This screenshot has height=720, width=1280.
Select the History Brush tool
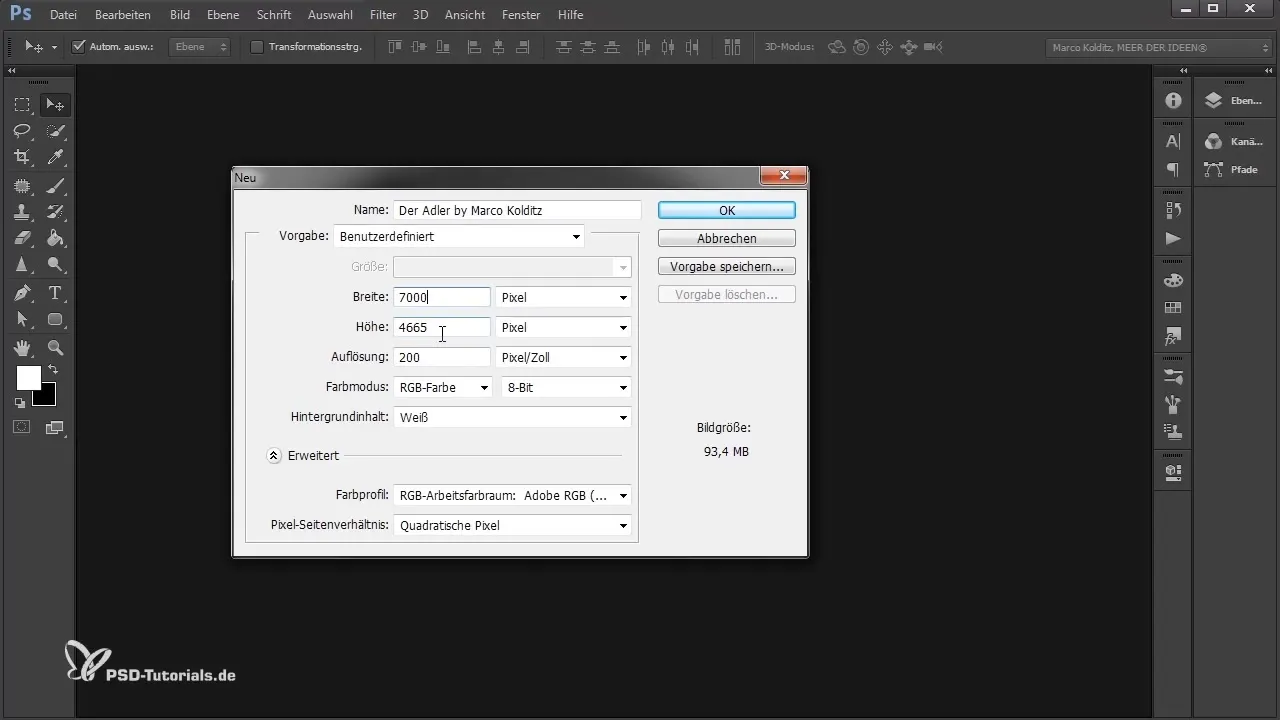pyautogui.click(x=55, y=212)
